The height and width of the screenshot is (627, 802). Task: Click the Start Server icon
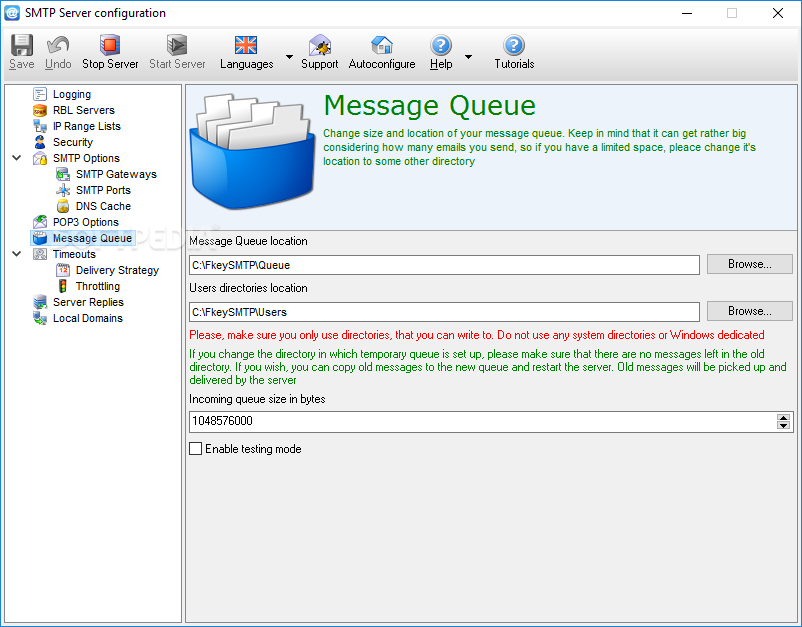tap(177, 45)
